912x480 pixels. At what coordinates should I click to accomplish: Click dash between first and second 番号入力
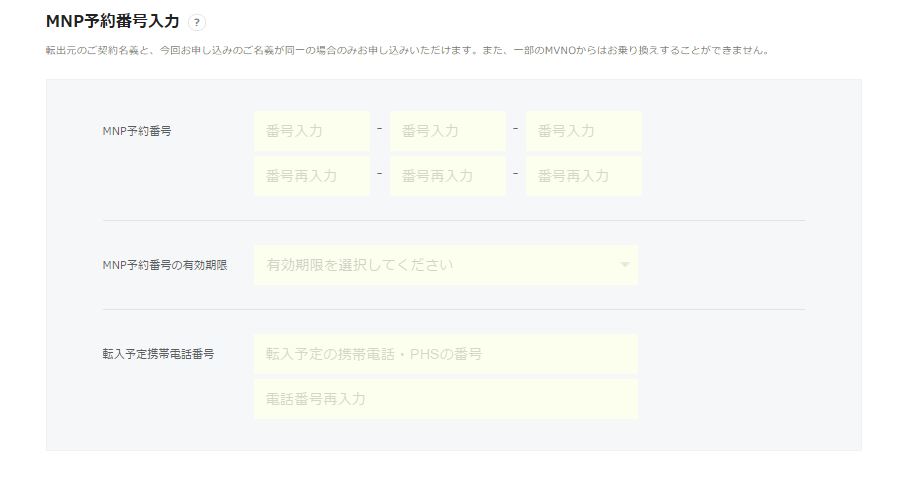pyautogui.click(x=380, y=128)
